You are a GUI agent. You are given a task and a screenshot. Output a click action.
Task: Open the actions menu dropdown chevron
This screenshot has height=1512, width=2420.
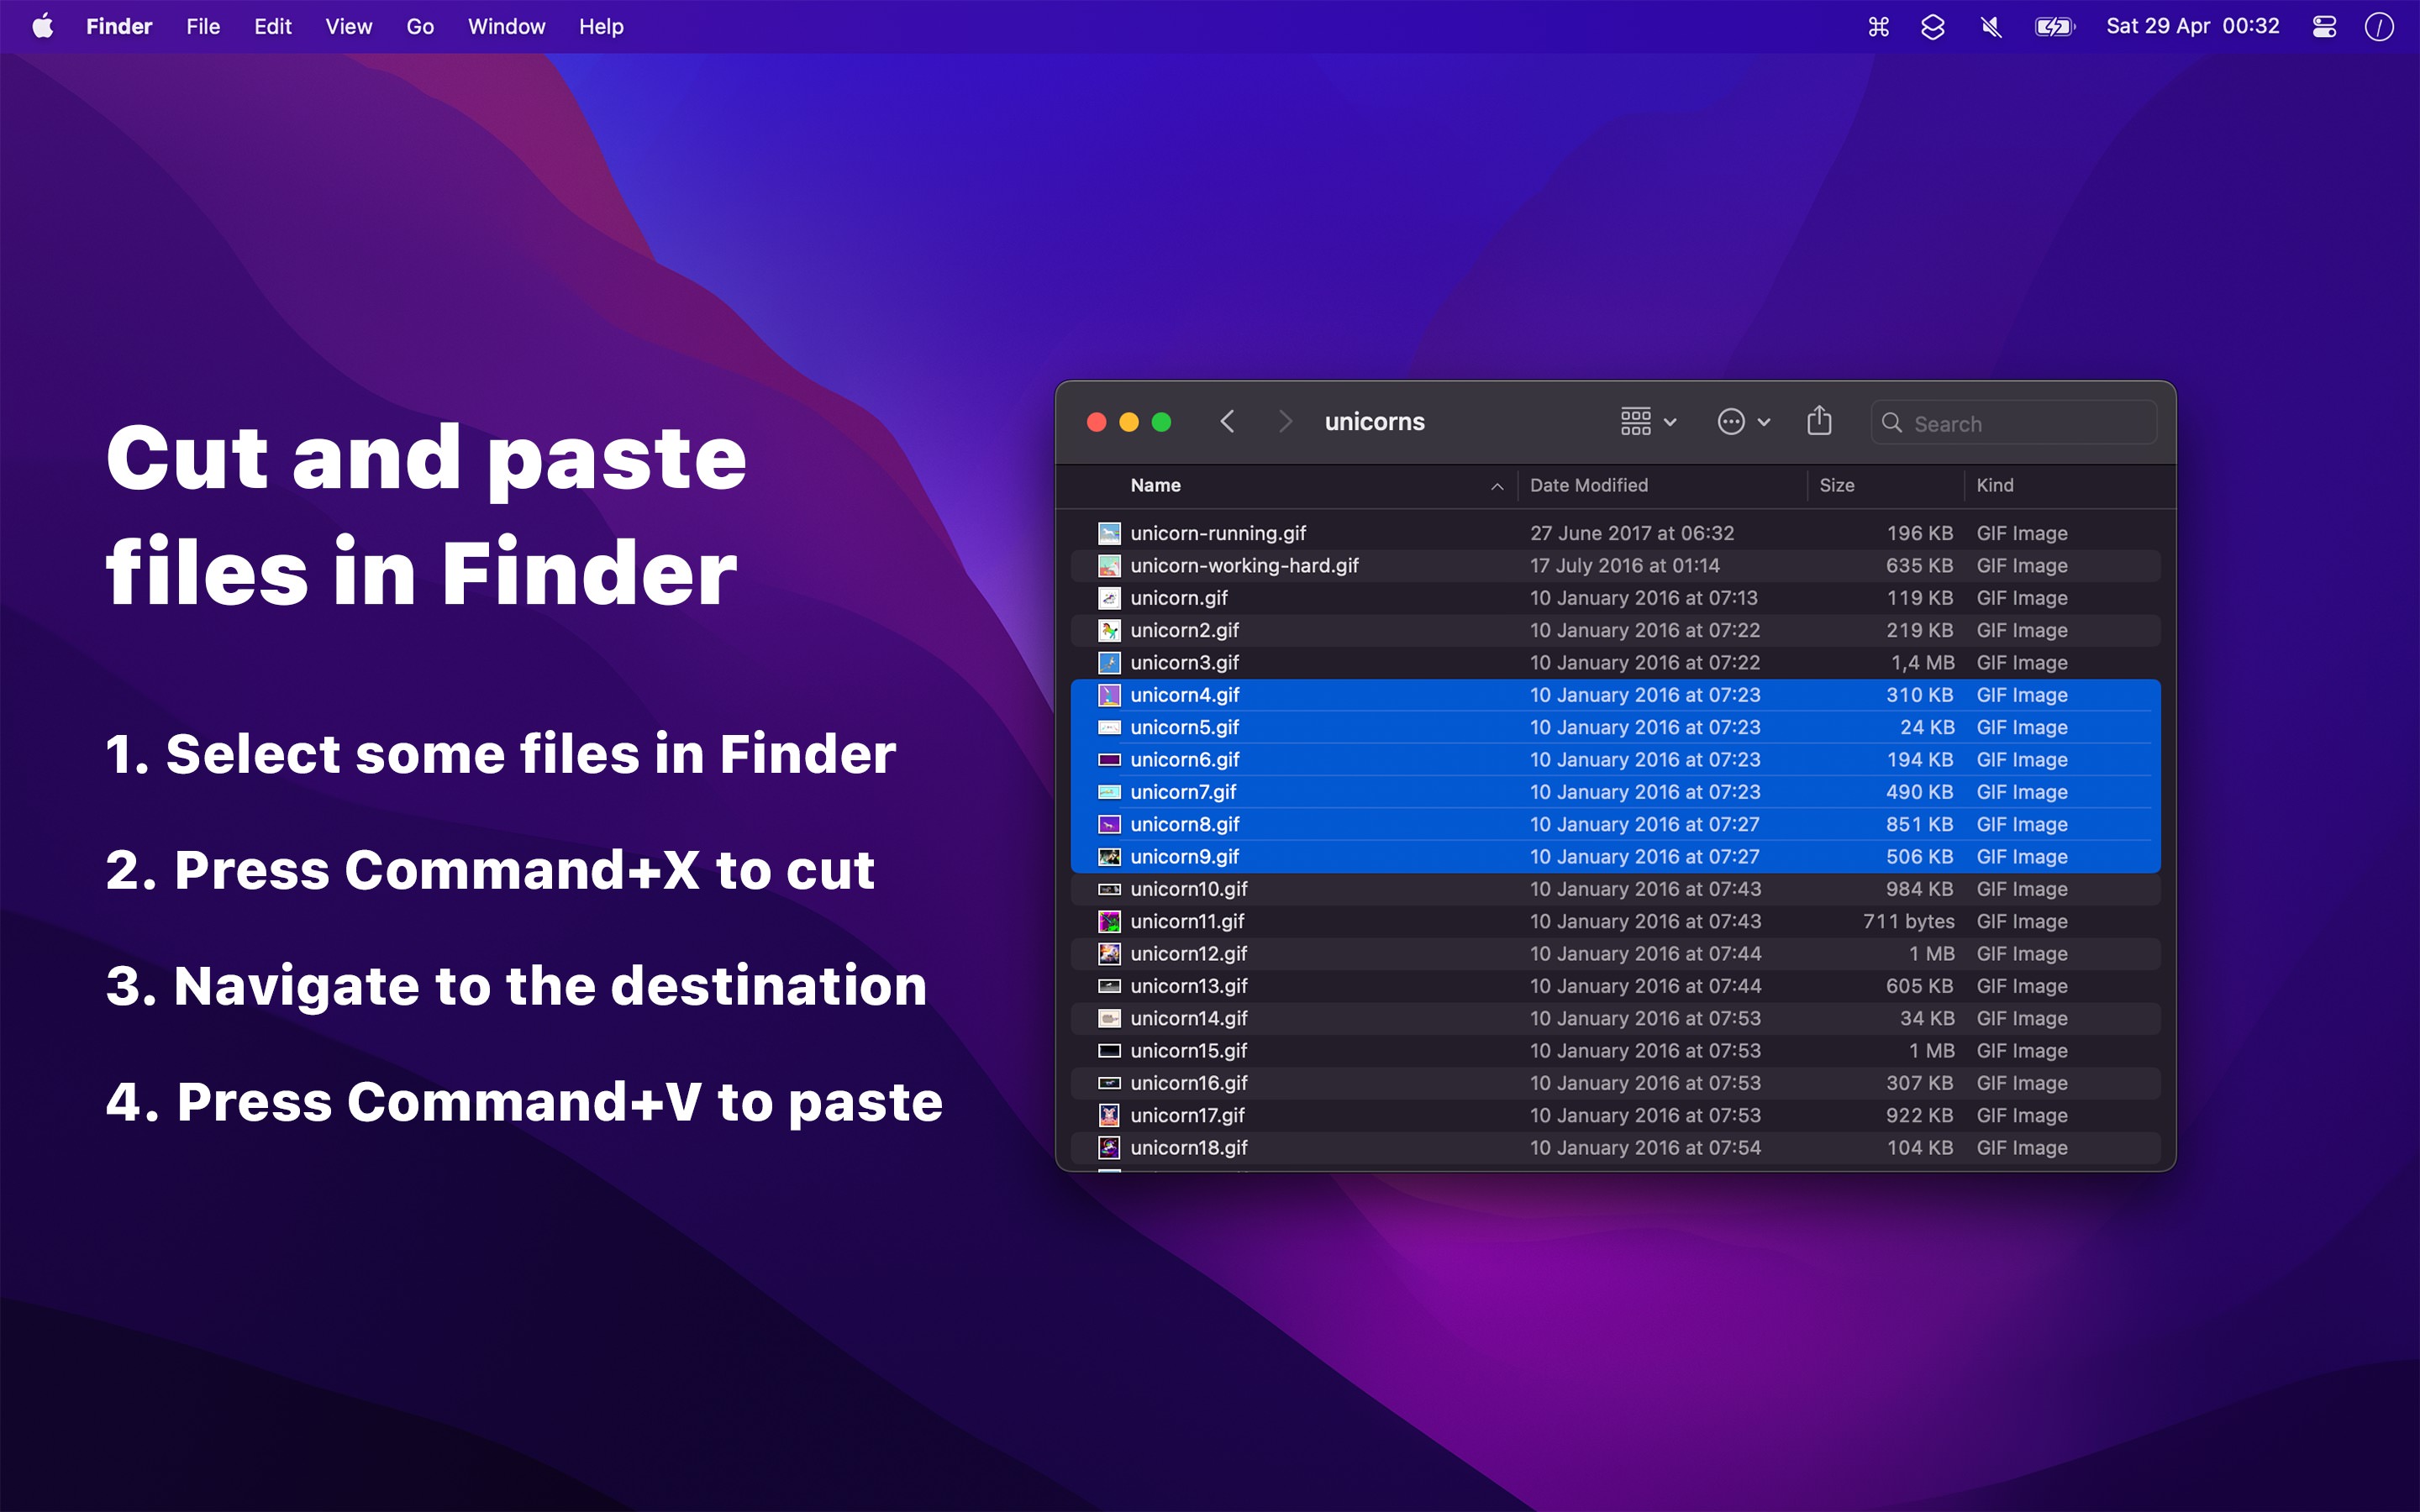click(1763, 421)
